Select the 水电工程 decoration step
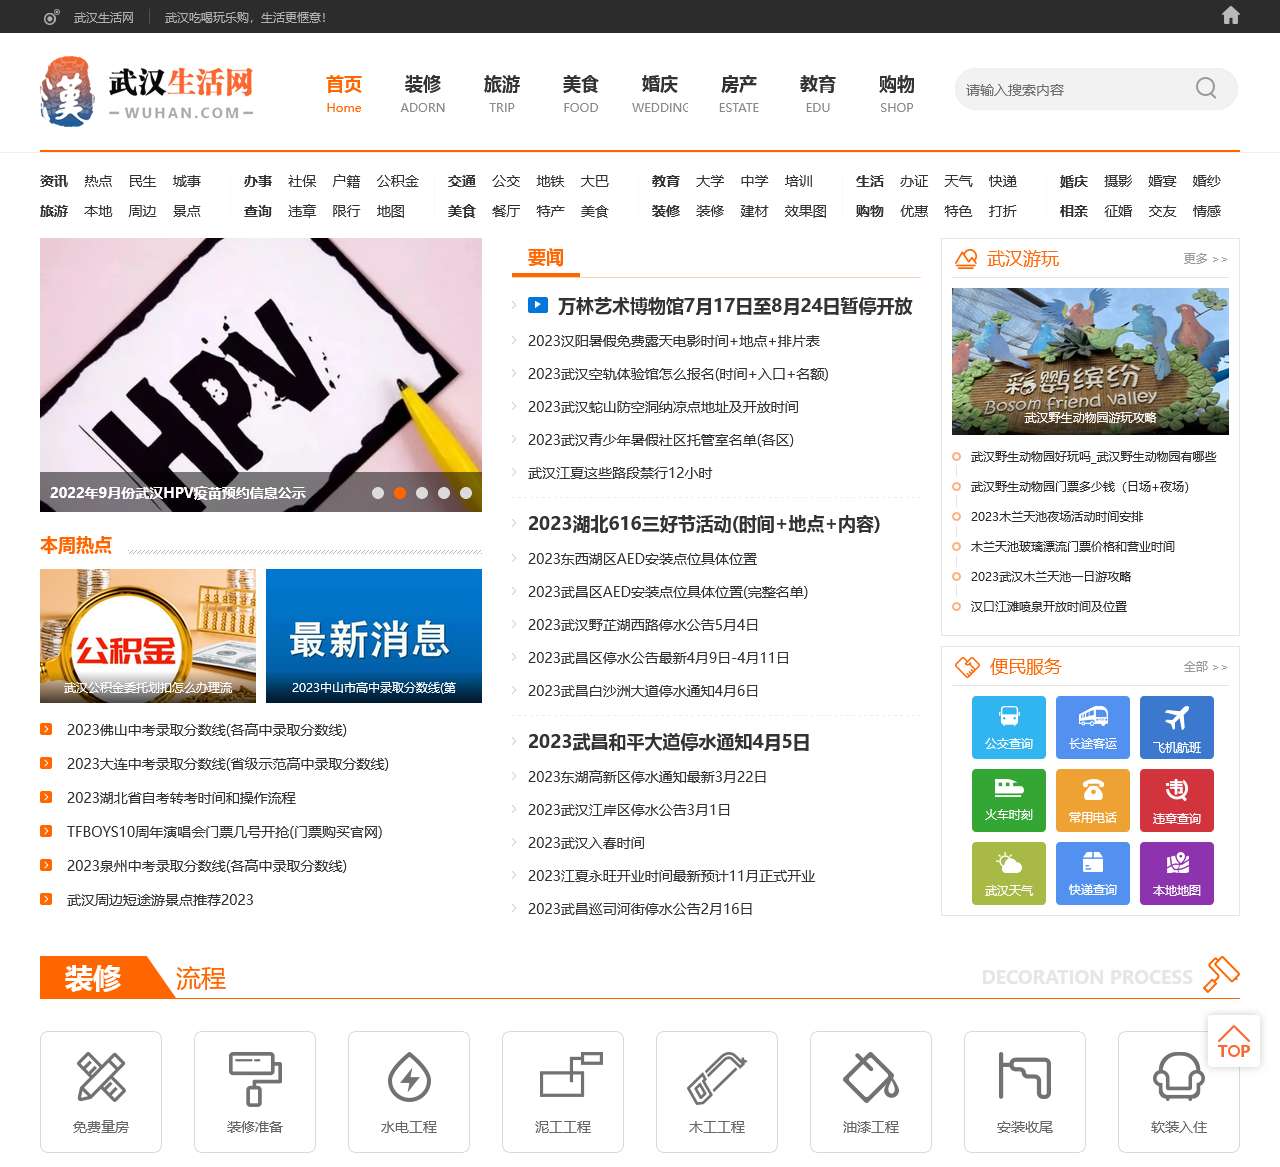1280x1167 pixels. click(x=409, y=1091)
